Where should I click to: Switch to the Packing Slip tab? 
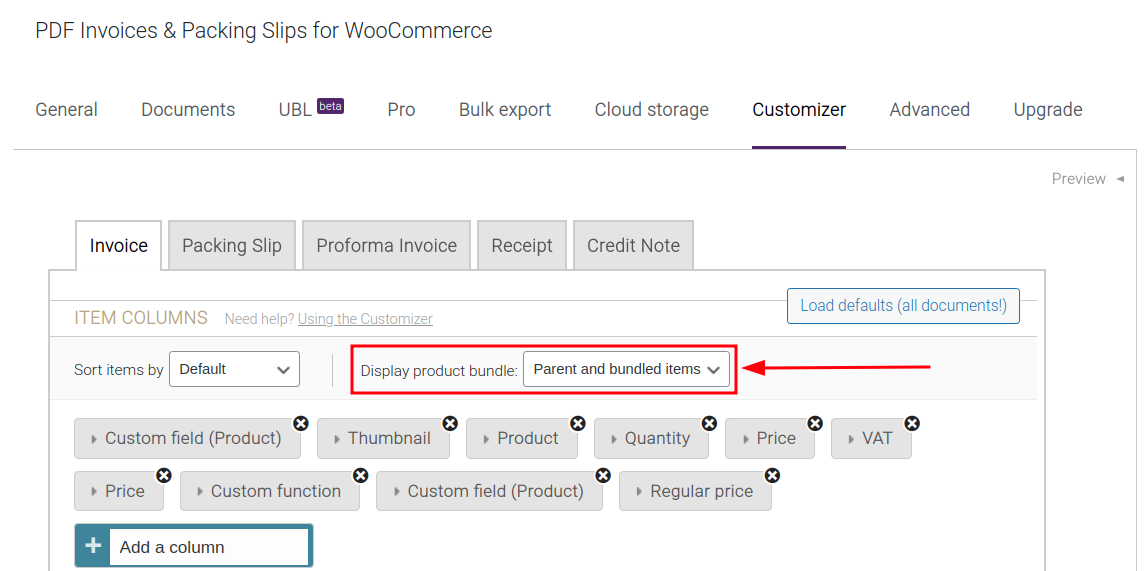[232, 246]
